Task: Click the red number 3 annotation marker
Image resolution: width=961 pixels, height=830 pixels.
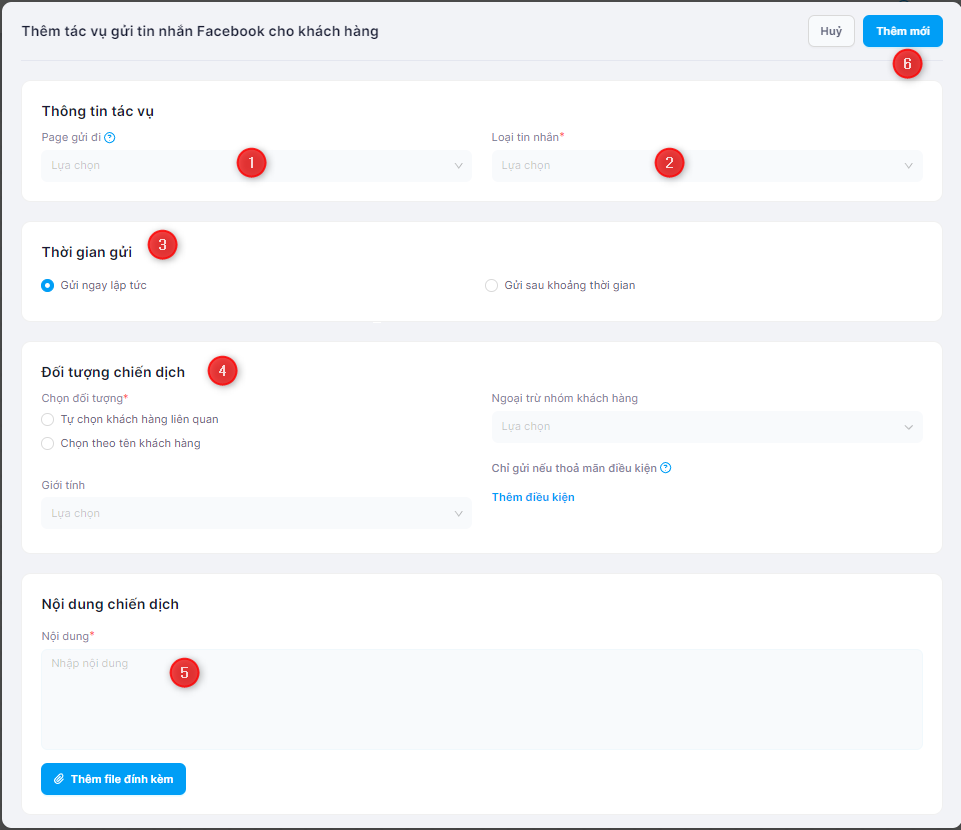Action: [x=162, y=244]
